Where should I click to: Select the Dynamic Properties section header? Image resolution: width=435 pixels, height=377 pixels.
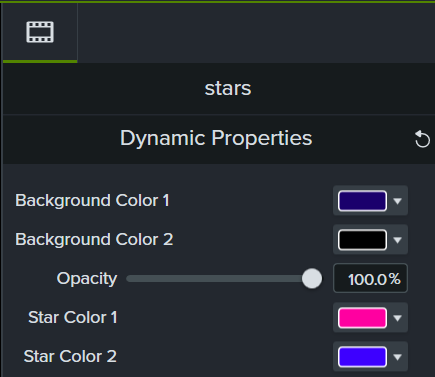pyautogui.click(x=216, y=138)
